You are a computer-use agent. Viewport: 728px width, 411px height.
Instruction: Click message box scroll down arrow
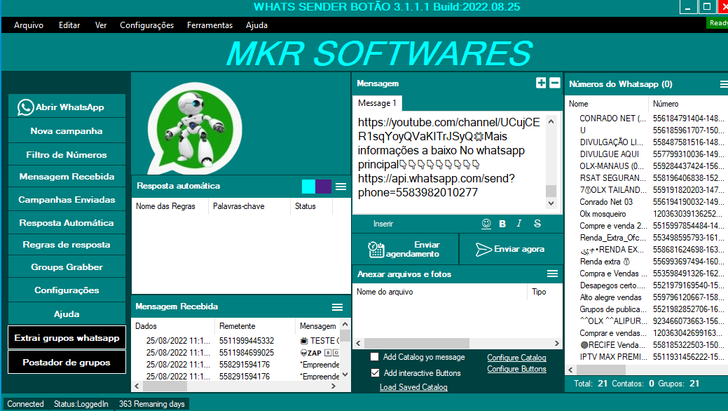(551, 203)
